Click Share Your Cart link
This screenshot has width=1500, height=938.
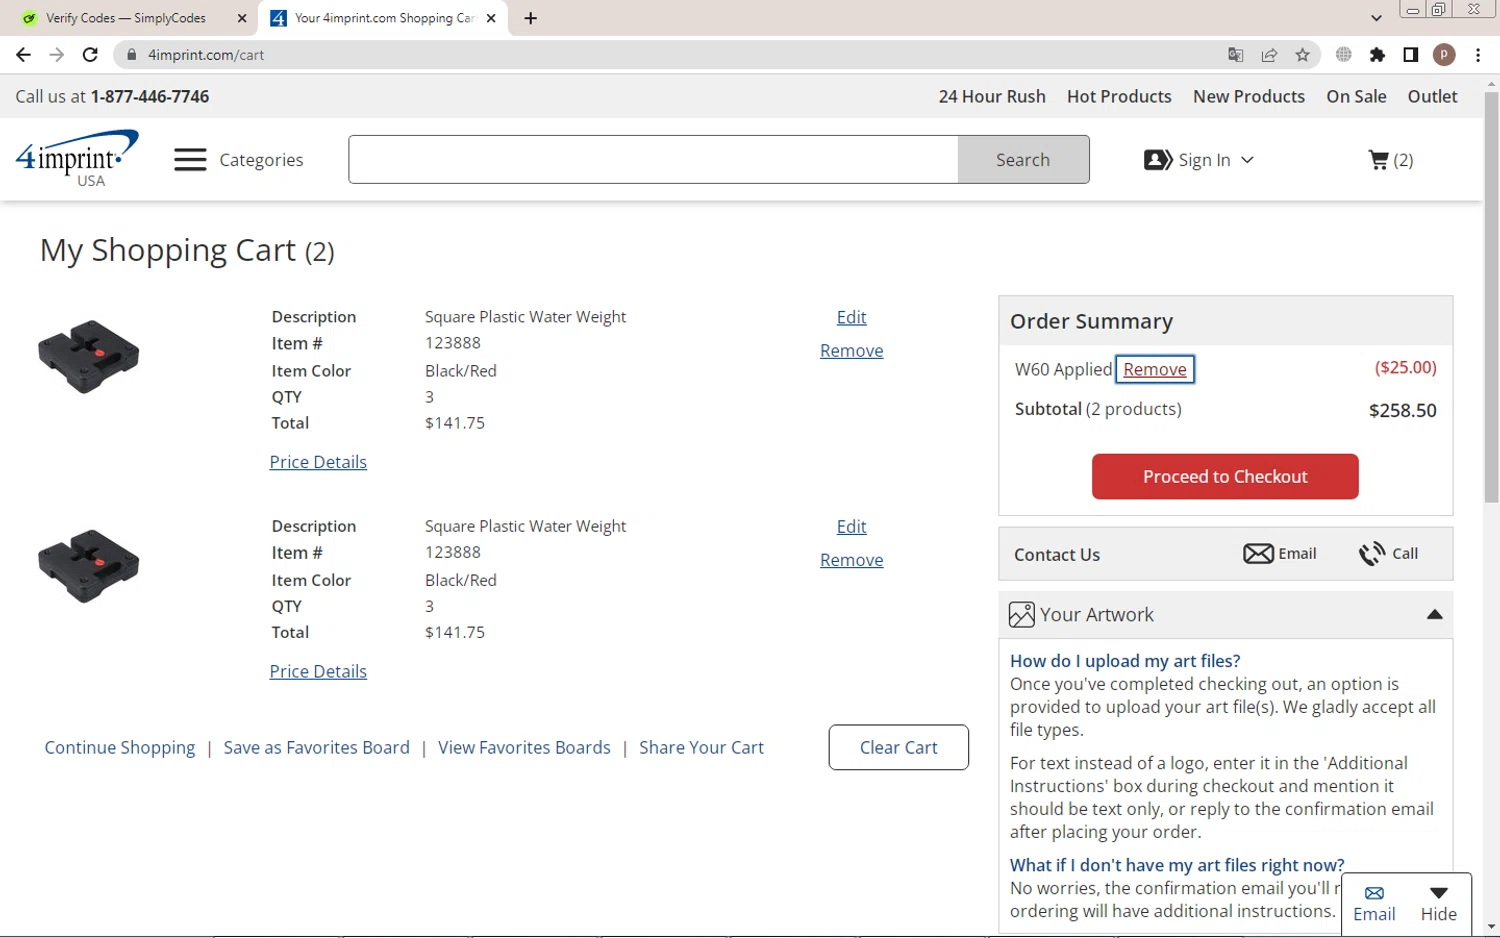point(701,748)
